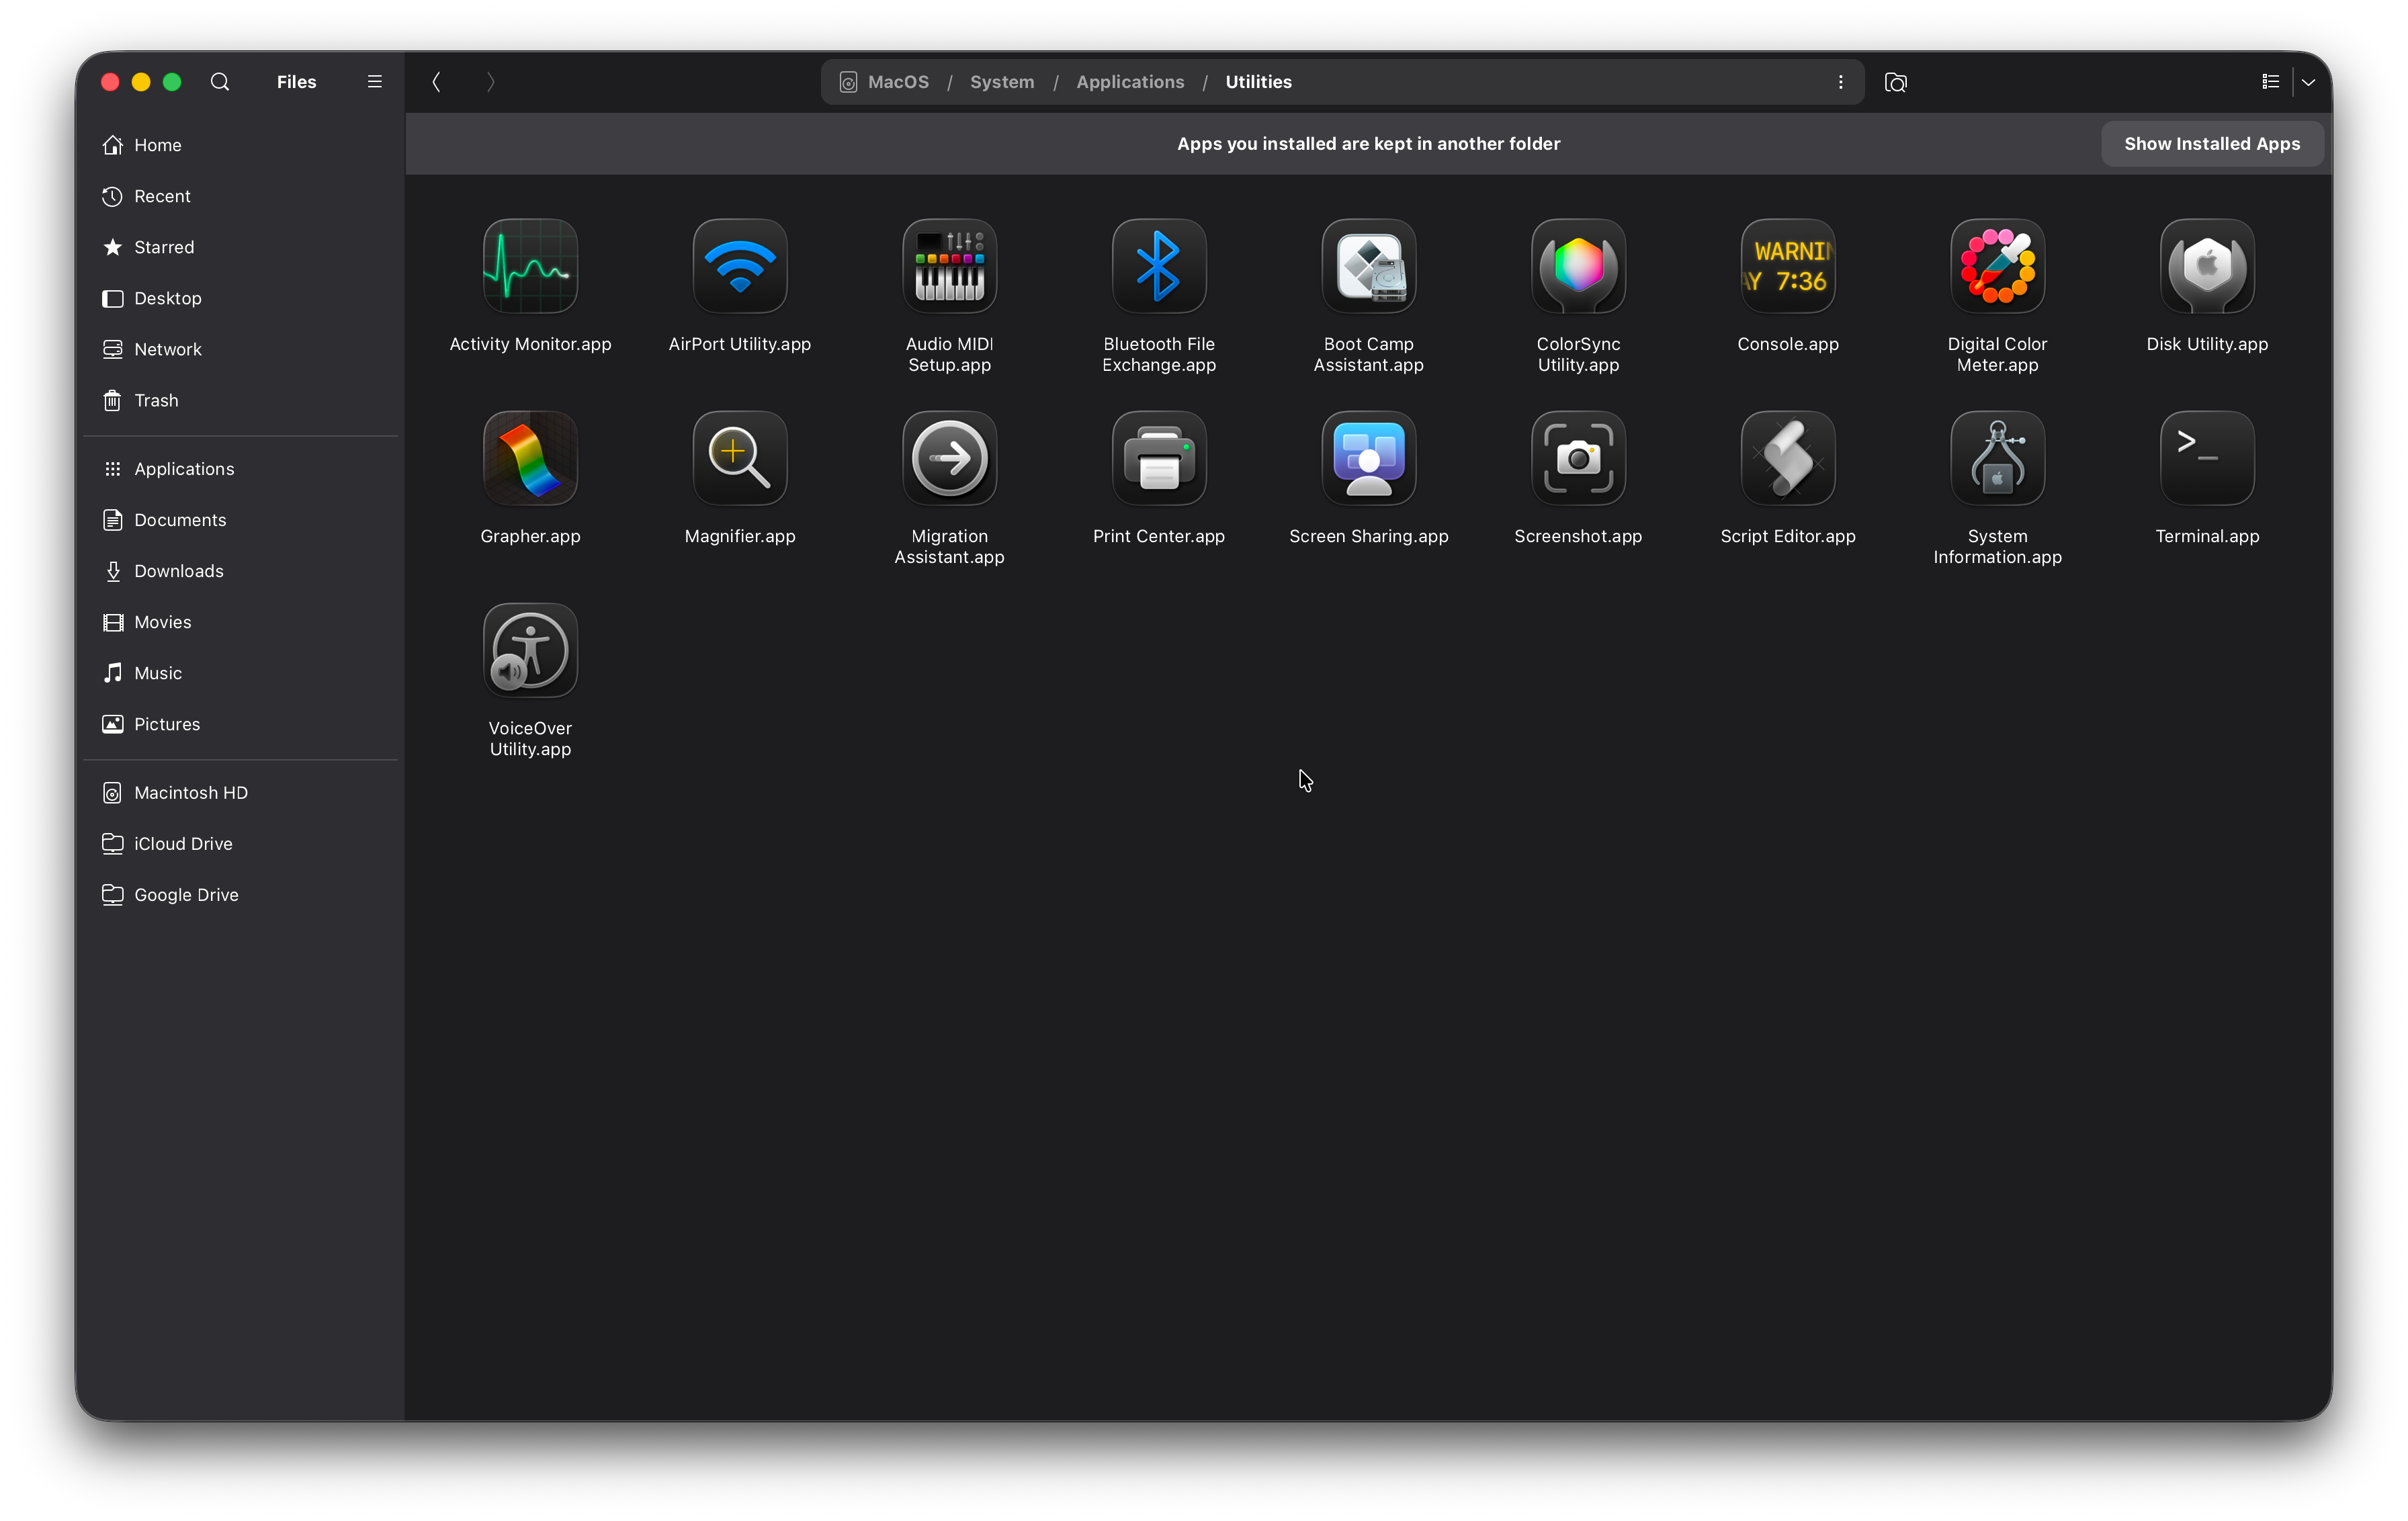Click the Utilities breadcrumb

[x=1258, y=82]
